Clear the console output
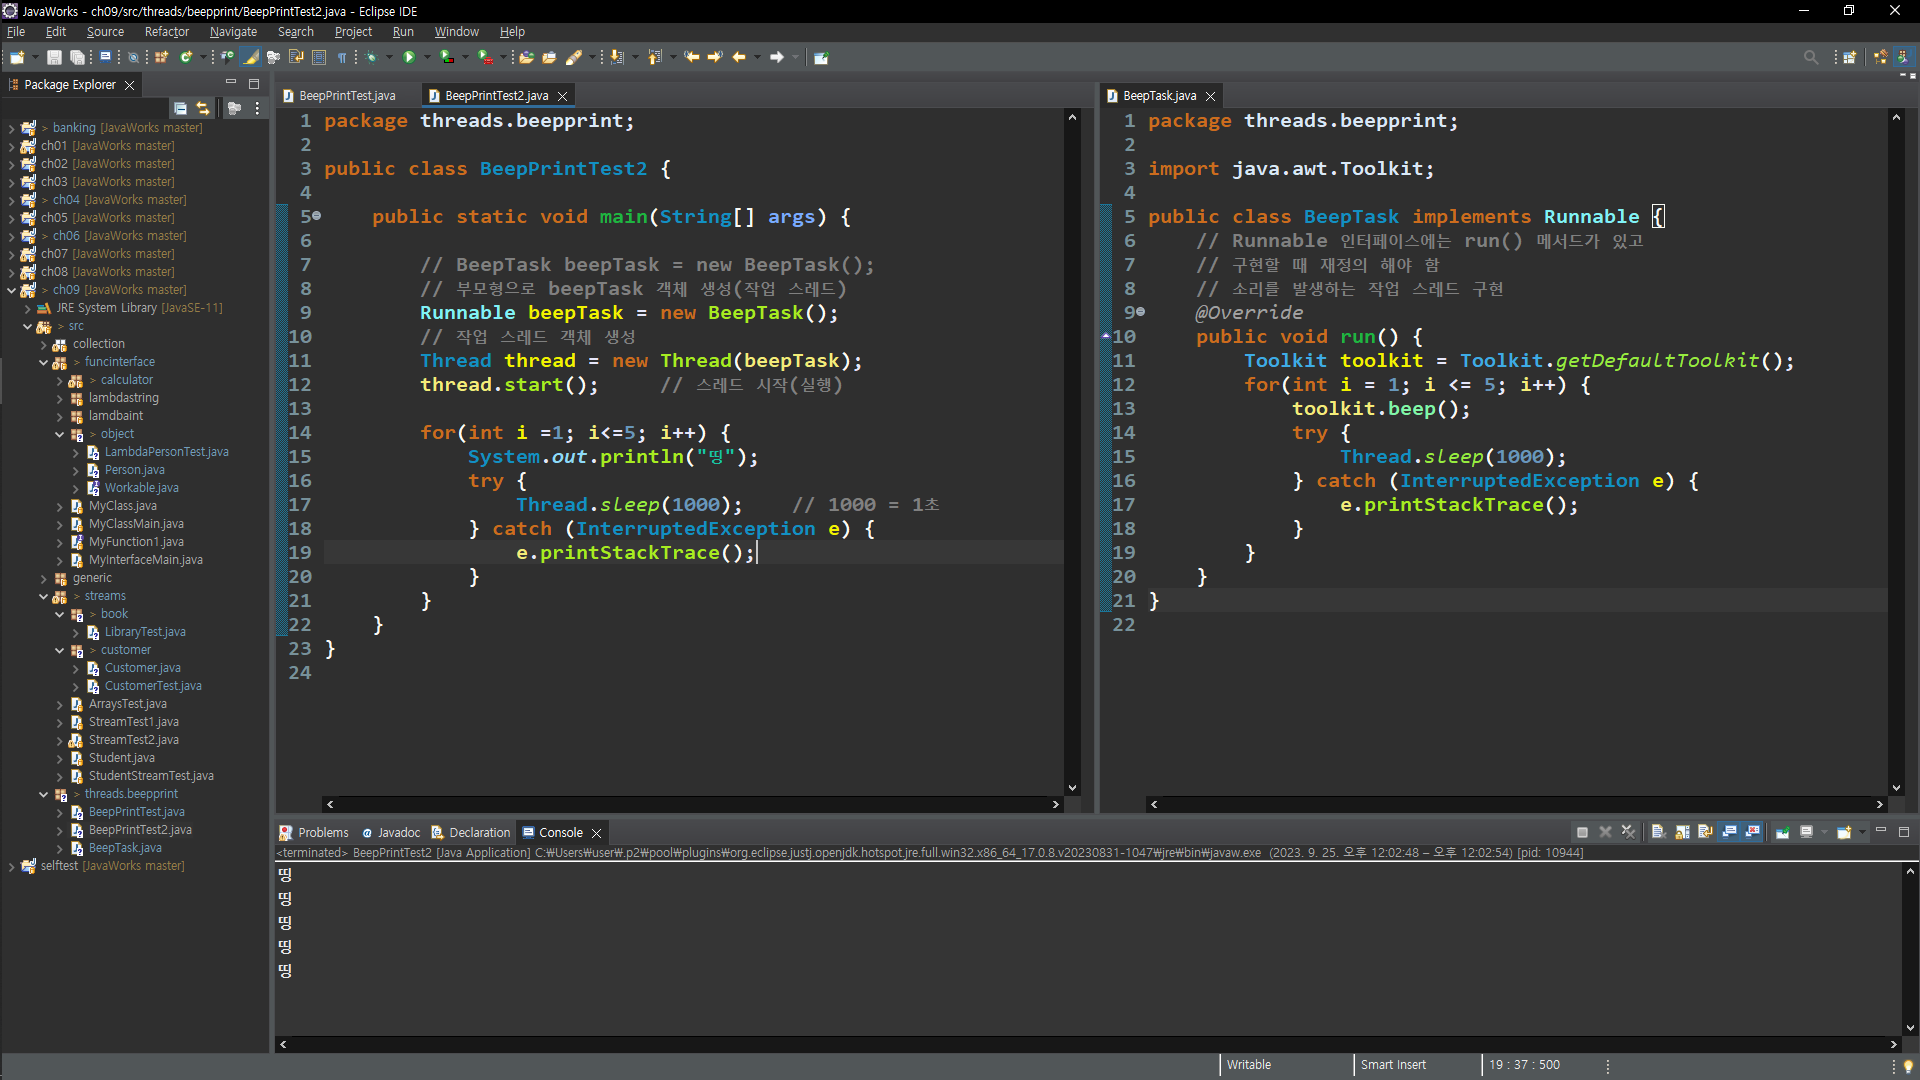 tap(1657, 832)
